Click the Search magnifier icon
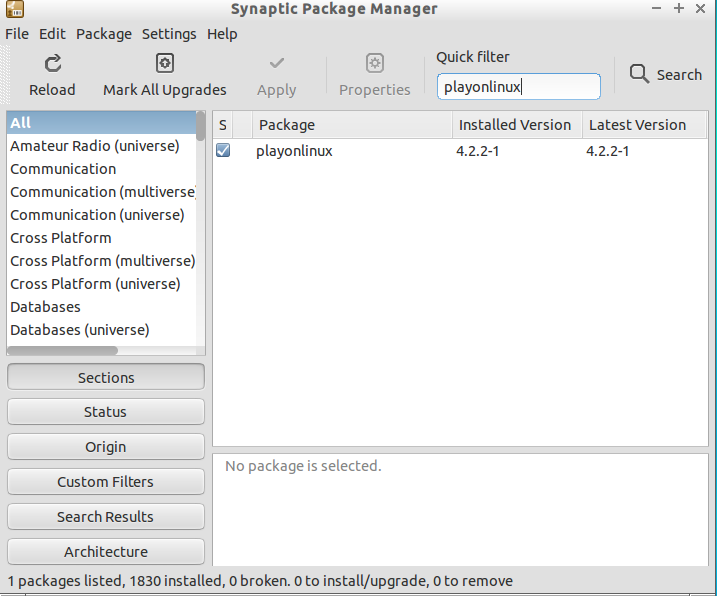The width and height of the screenshot is (717, 596). point(639,74)
